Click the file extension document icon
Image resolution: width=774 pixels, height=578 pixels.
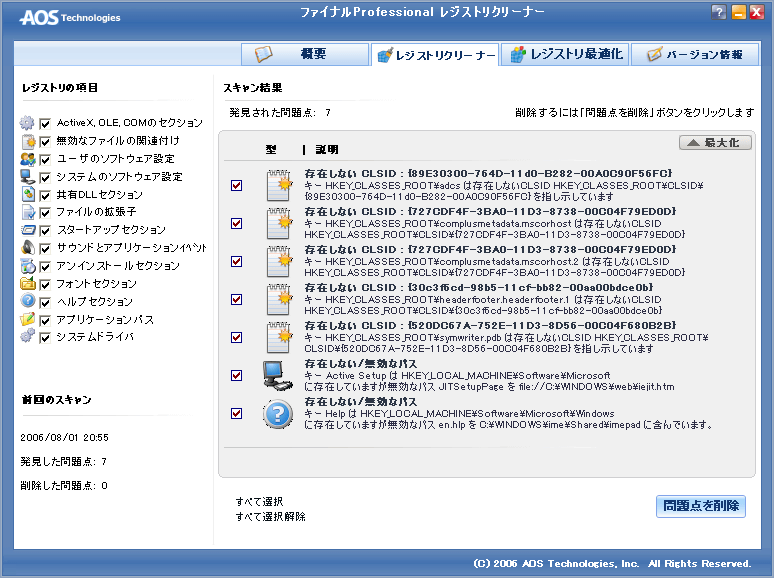(29, 212)
